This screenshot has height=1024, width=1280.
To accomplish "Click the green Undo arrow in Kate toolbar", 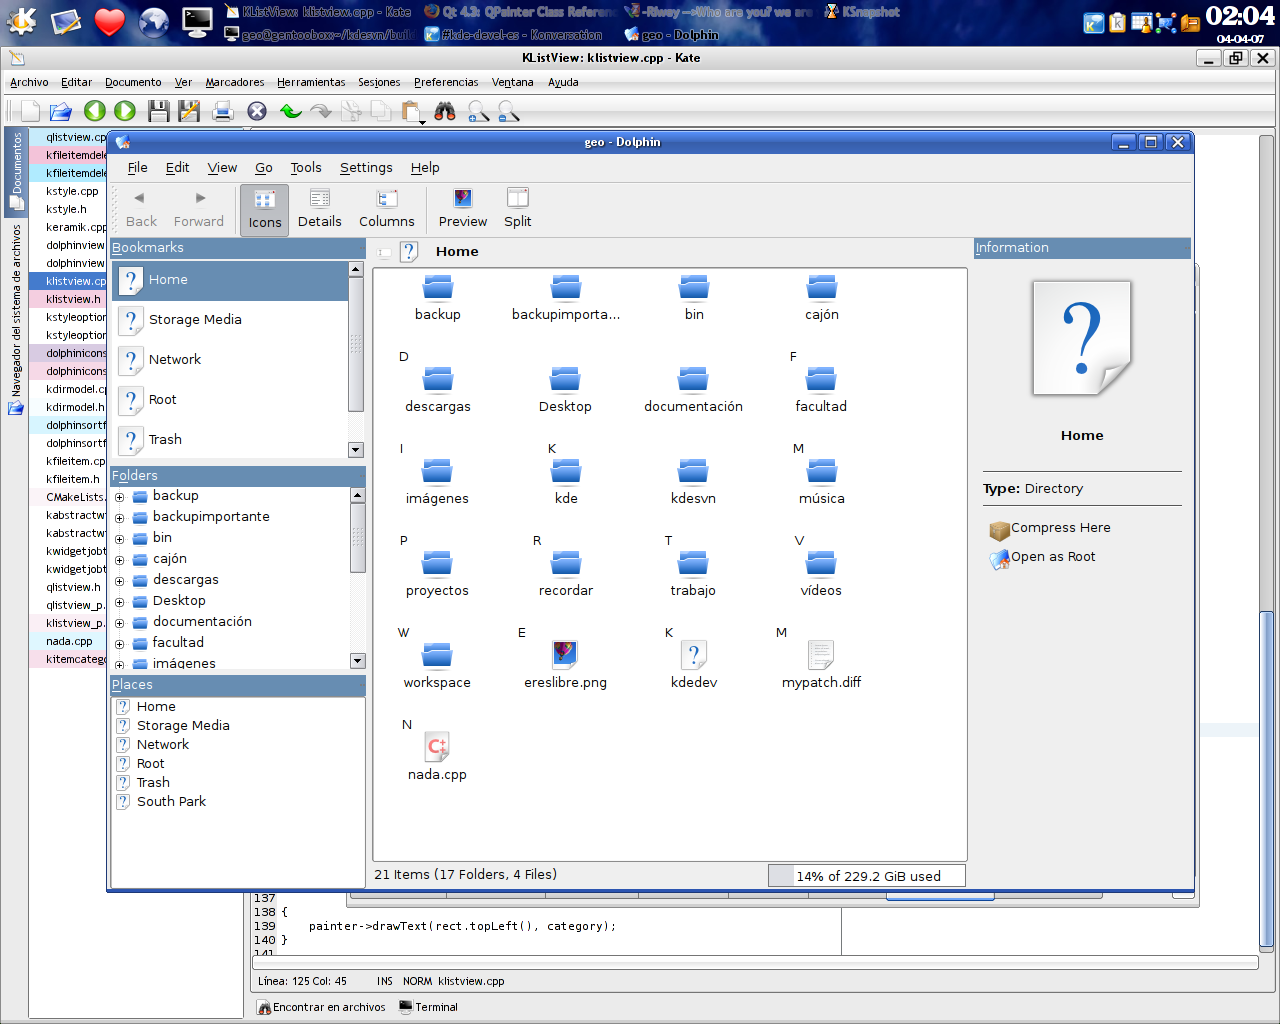I will (x=291, y=111).
